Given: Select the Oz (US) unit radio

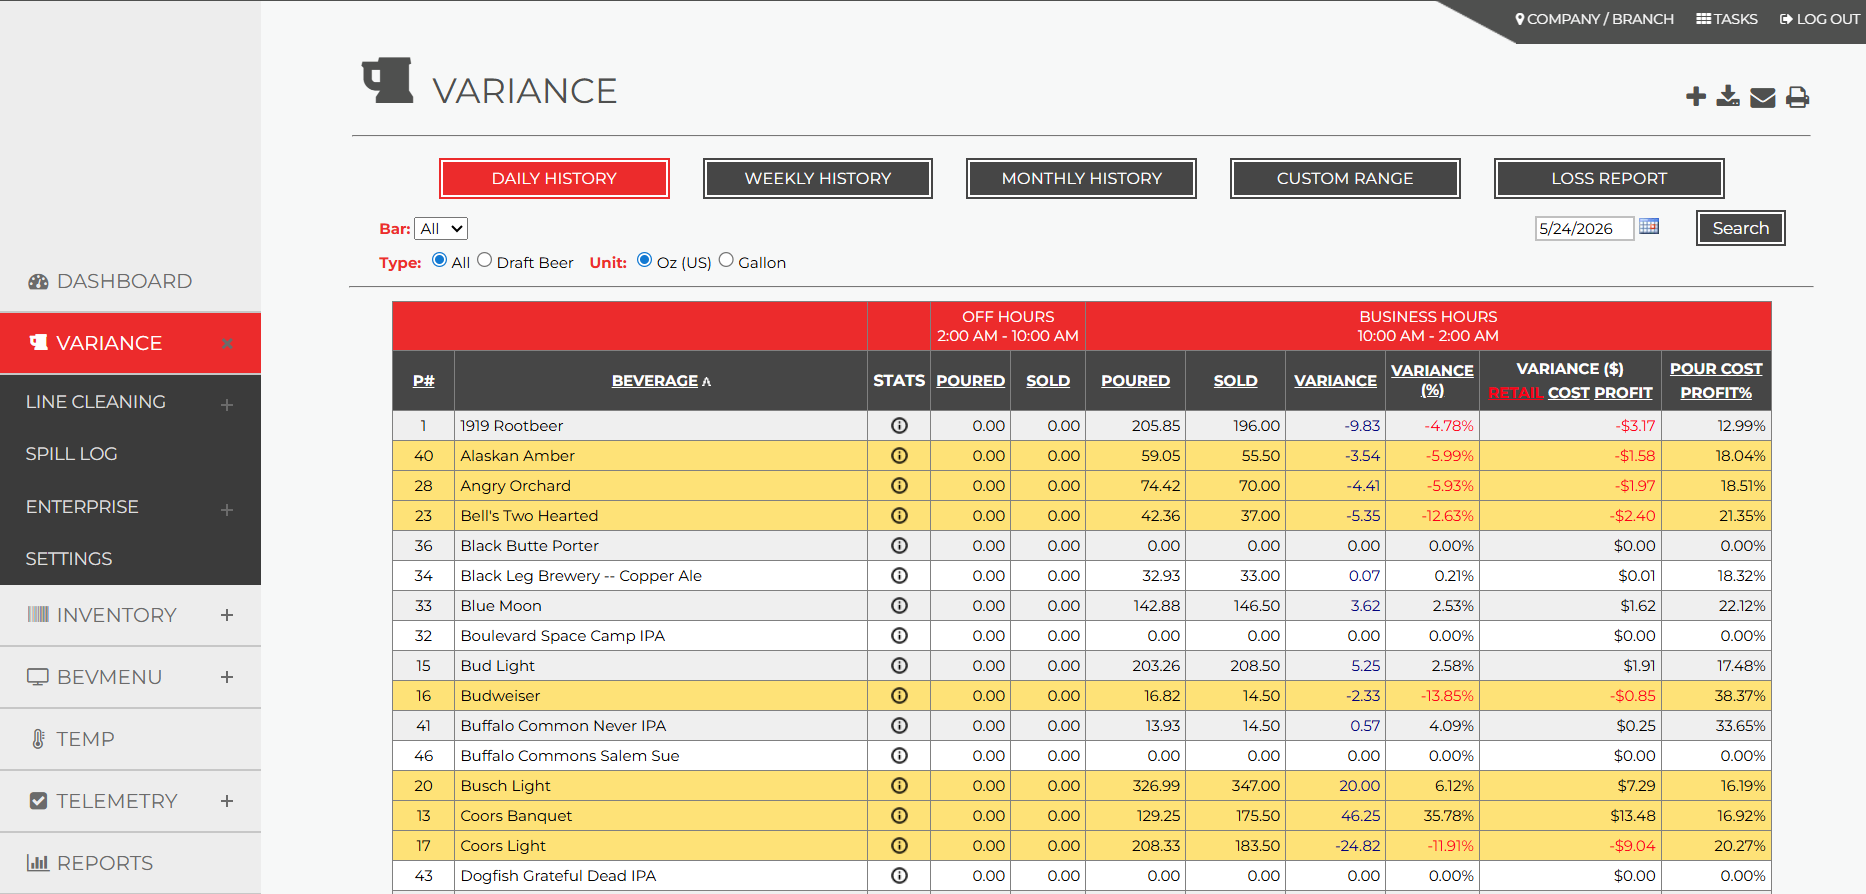Looking at the screenshot, I should coord(644,260).
